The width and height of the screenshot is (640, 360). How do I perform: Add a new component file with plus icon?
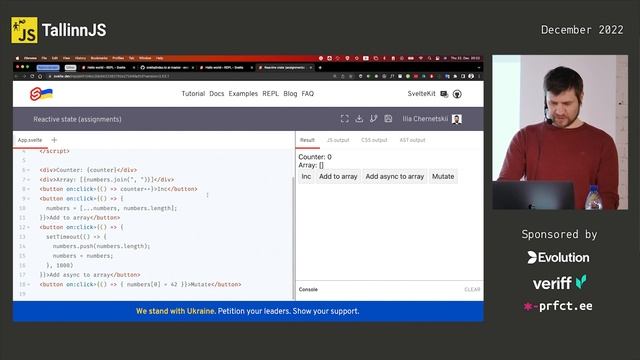point(54,140)
